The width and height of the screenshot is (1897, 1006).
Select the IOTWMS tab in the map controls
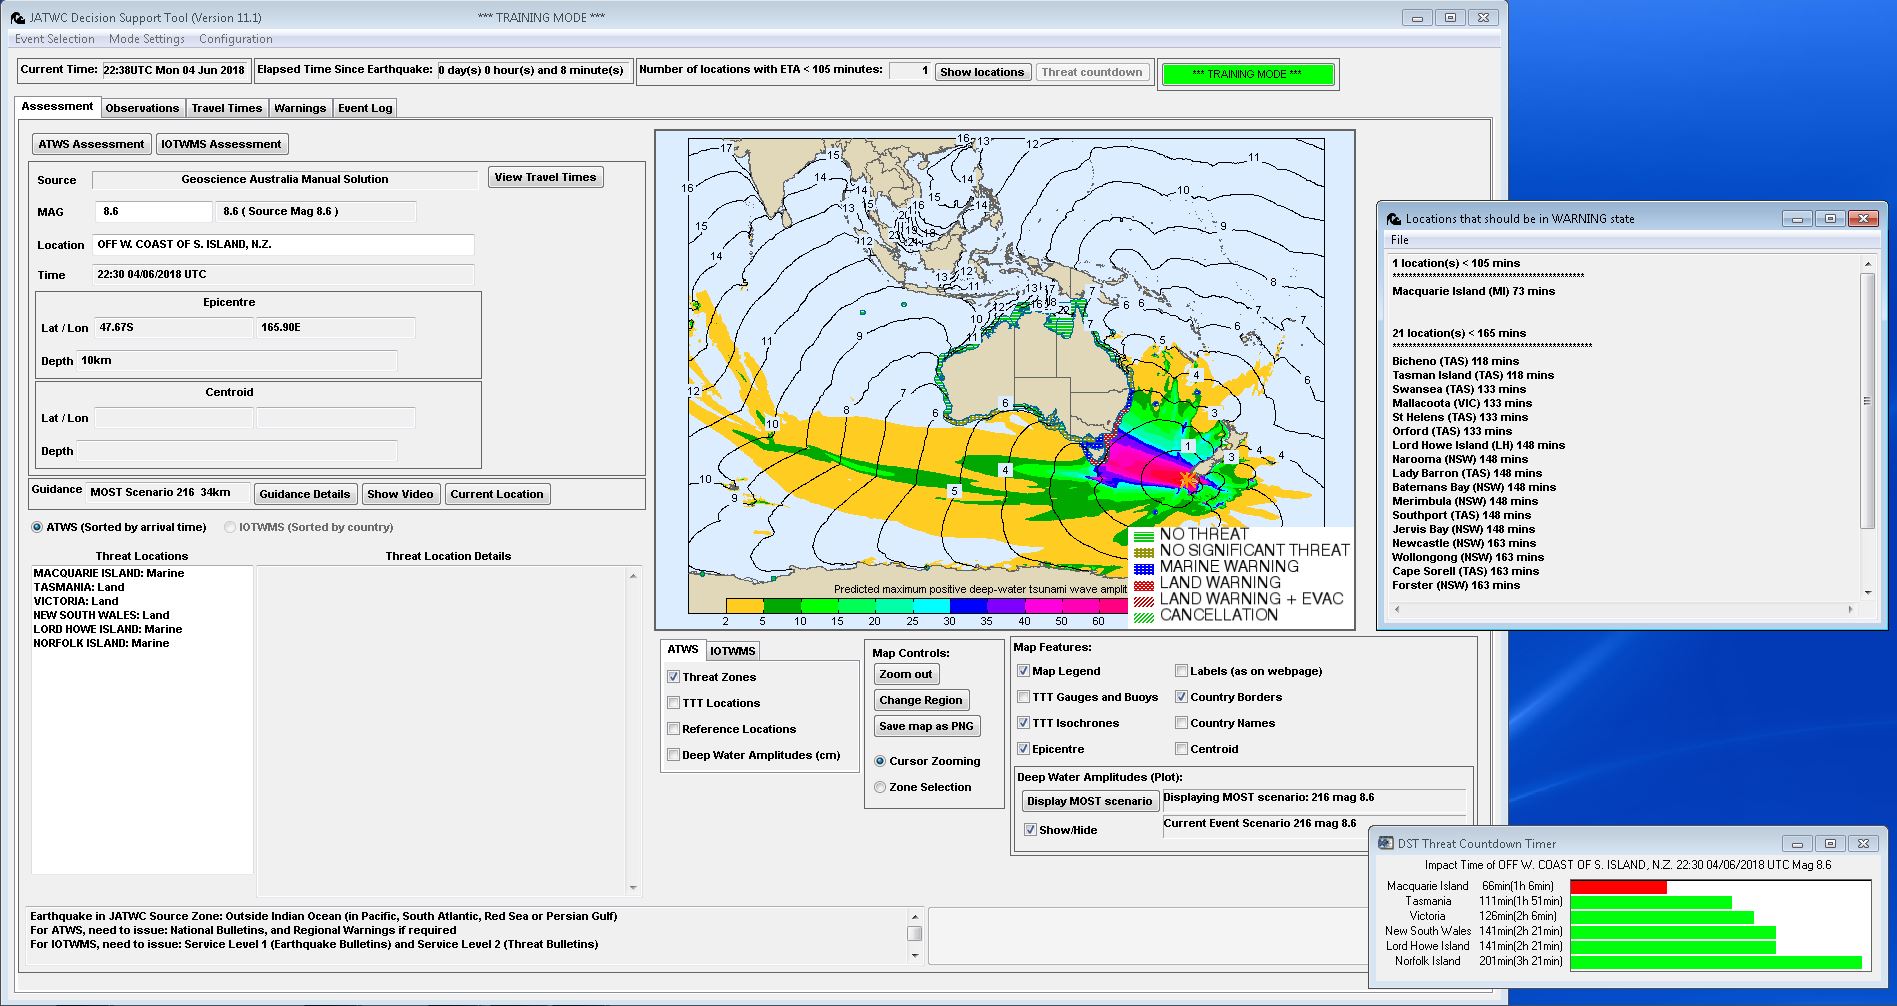pyautogui.click(x=732, y=650)
